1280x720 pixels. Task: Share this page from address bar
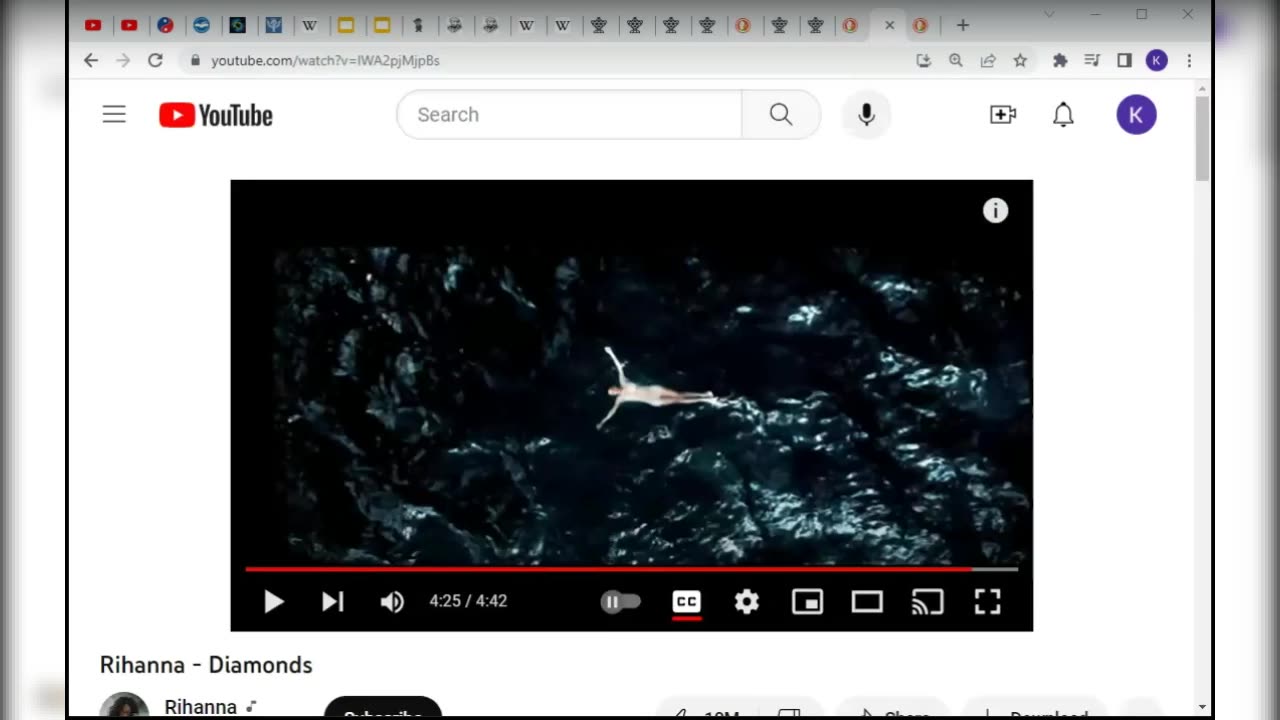point(988,60)
